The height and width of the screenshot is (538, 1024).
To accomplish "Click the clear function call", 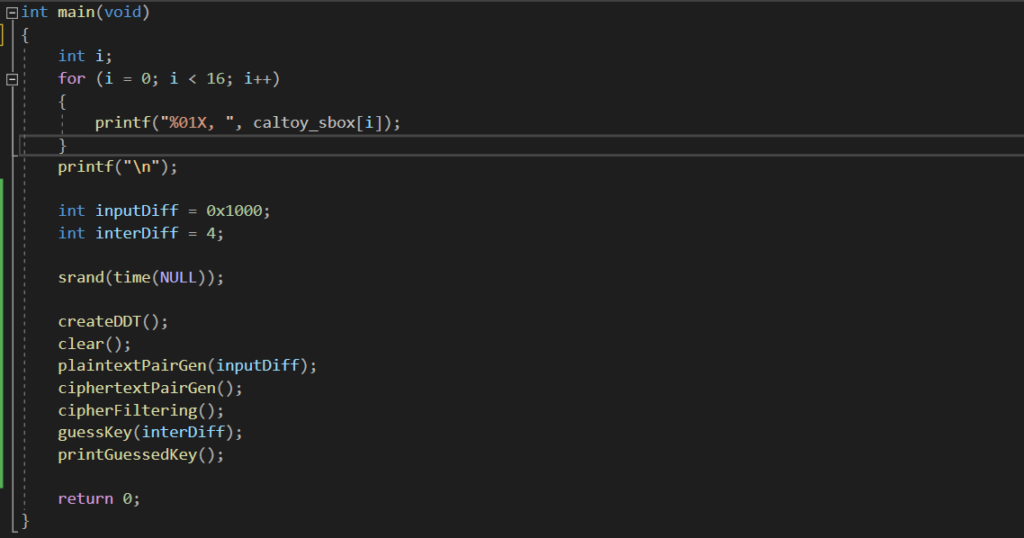I will pyautogui.click(x=95, y=343).
